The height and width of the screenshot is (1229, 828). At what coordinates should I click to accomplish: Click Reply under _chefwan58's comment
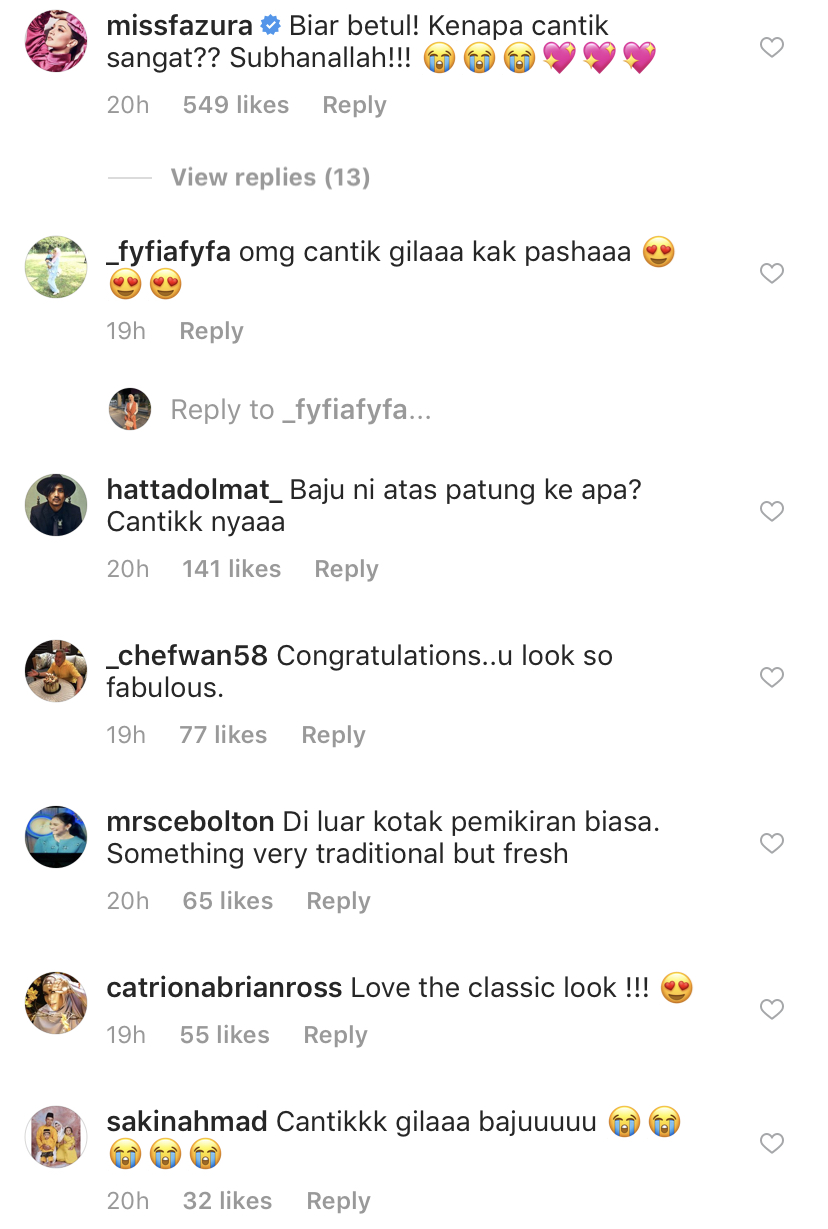(x=333, y=735)
